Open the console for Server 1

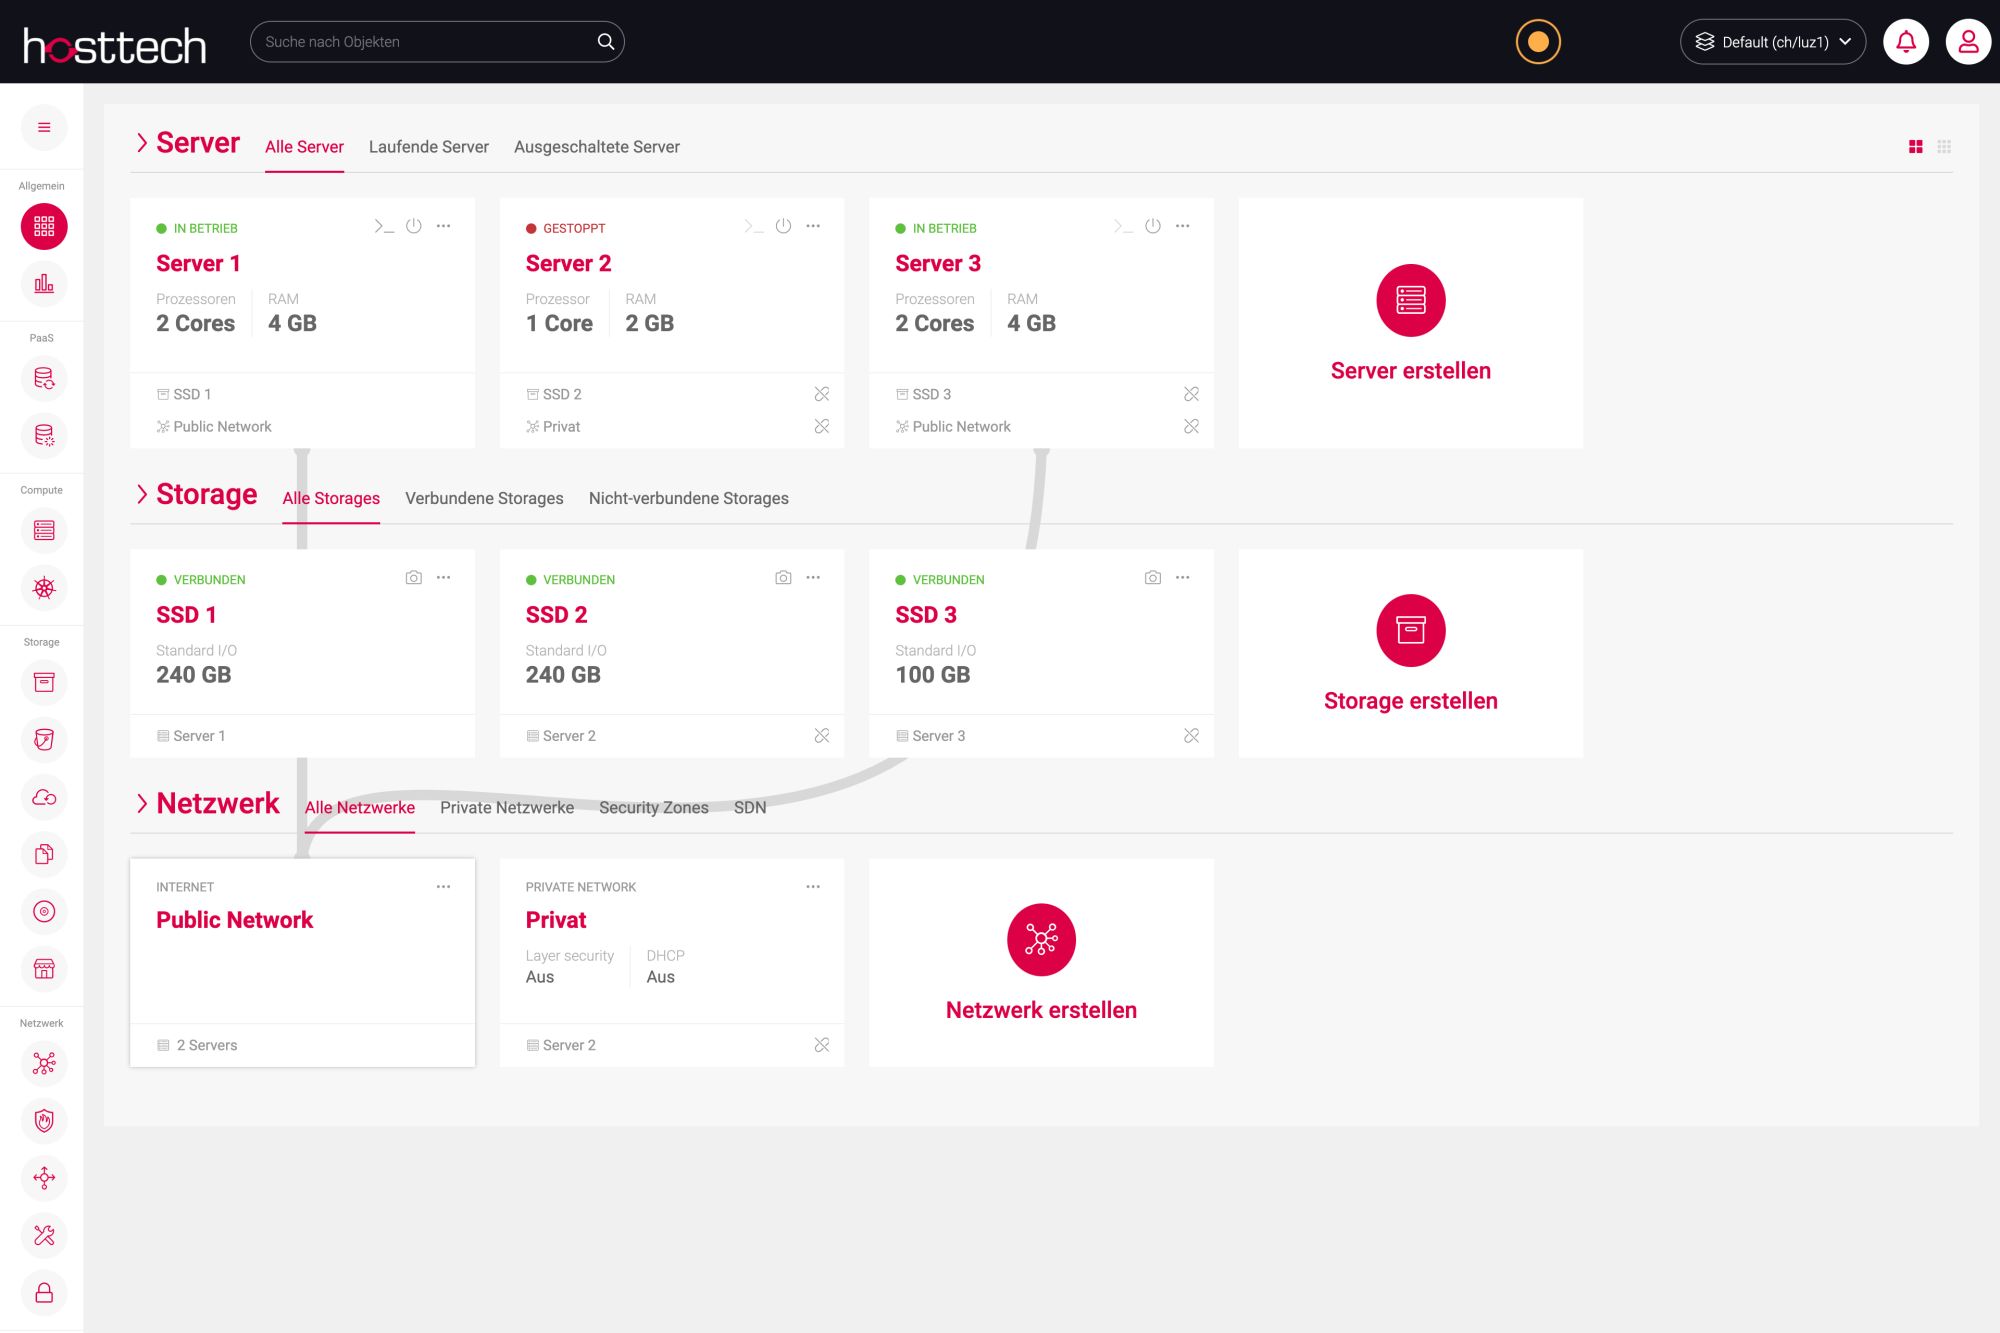coord(384,227)
